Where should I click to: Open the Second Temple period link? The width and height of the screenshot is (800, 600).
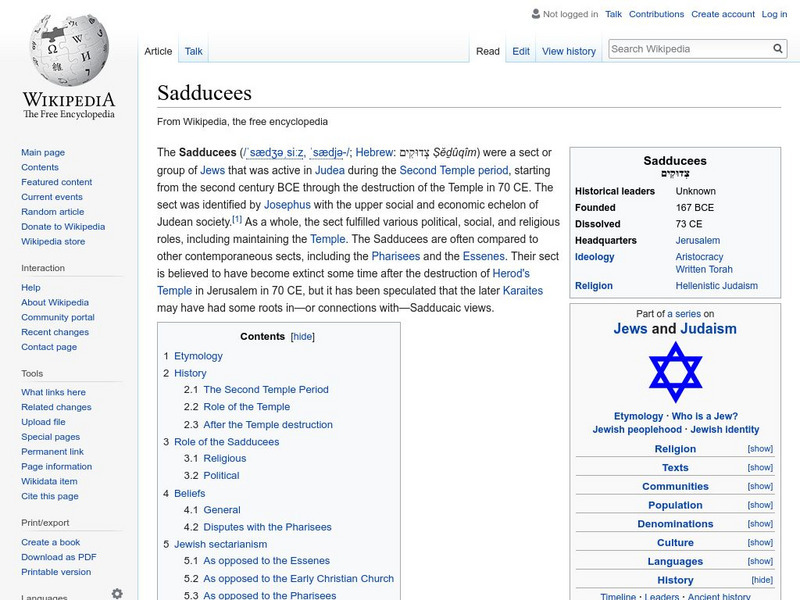[x=454, y=170]
